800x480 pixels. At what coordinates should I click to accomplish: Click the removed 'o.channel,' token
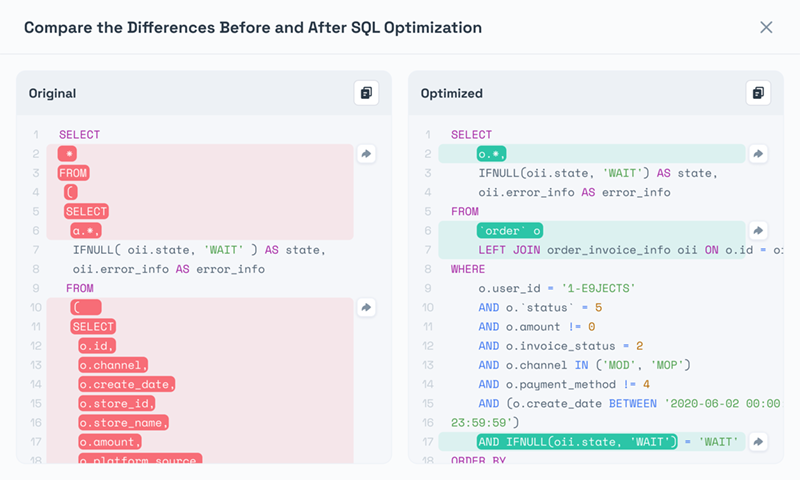point(114,364)
